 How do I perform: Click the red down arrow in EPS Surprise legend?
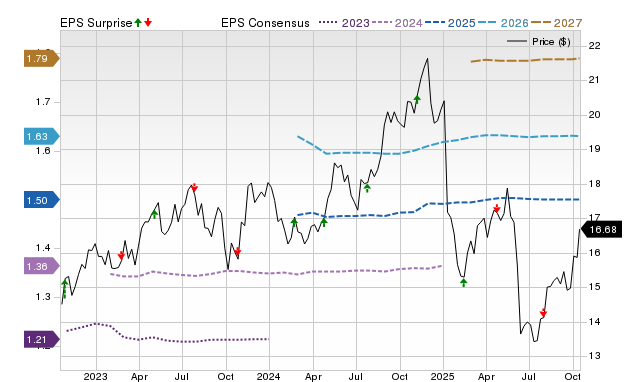tap(148, 23)
